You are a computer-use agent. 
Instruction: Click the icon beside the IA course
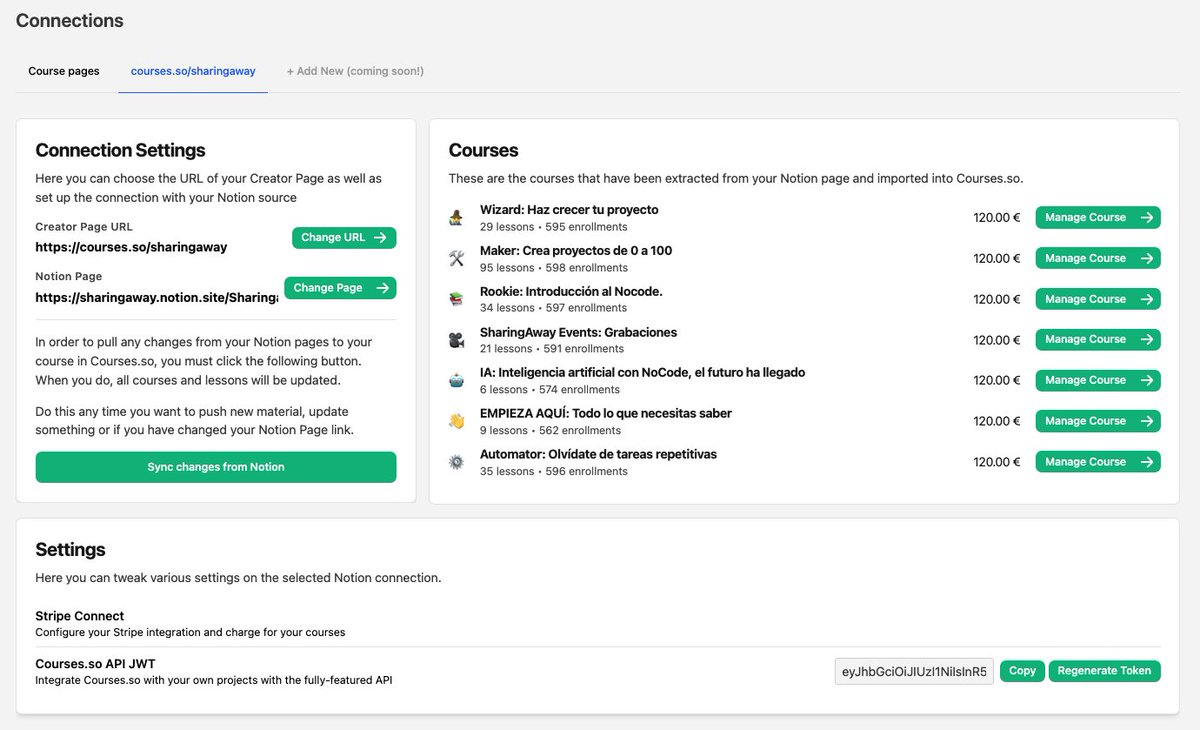tap(456, 380)
